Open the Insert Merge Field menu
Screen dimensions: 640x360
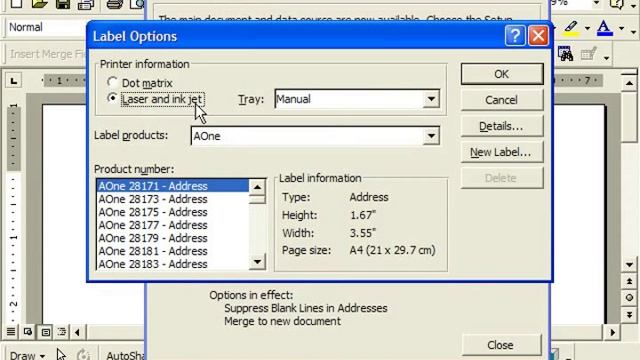point(47,54)
